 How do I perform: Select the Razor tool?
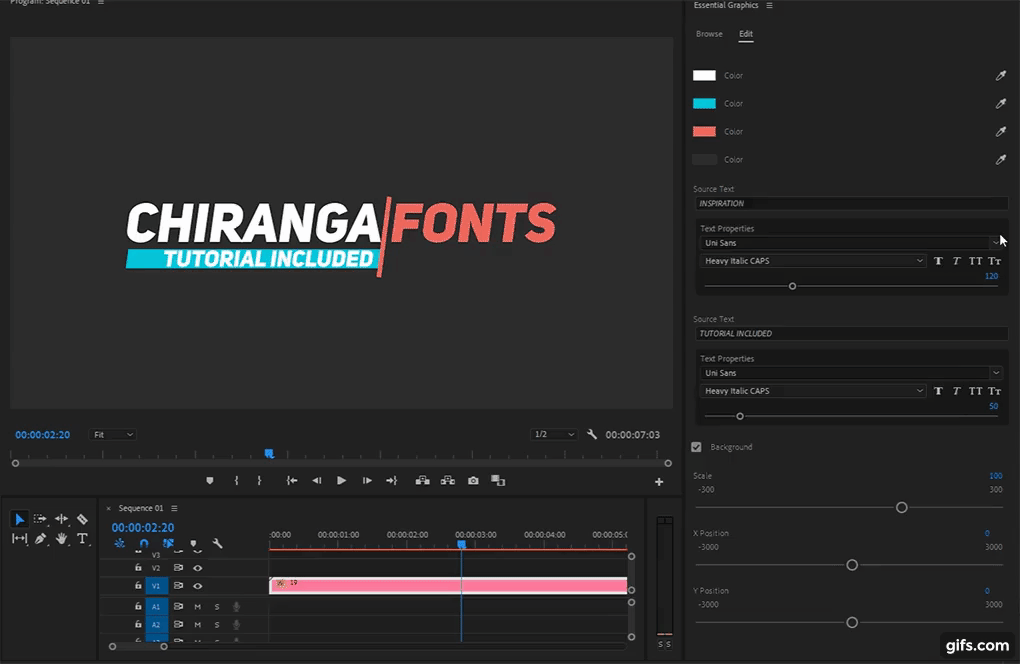(x=83, y=519)
